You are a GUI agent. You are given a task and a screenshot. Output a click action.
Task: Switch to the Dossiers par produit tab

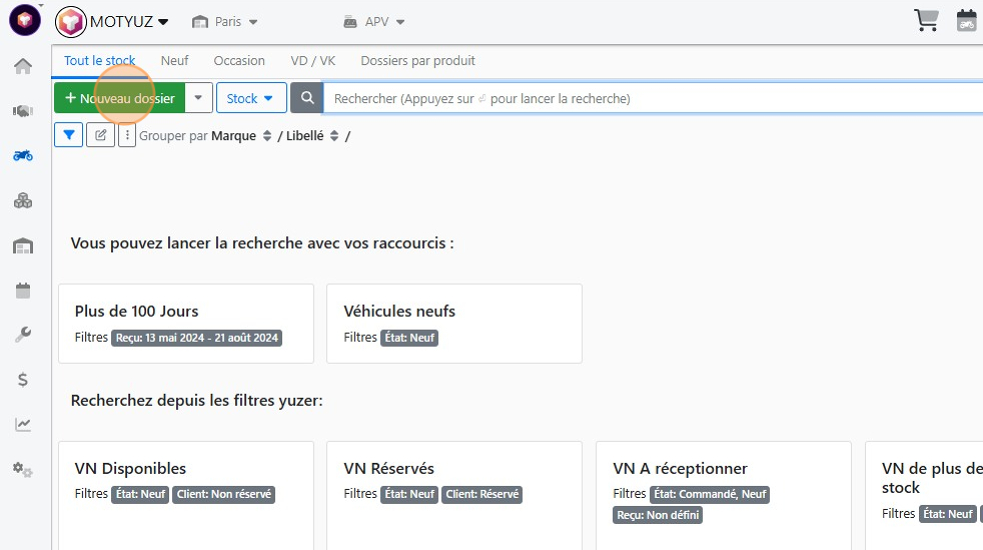pos(418,61)
